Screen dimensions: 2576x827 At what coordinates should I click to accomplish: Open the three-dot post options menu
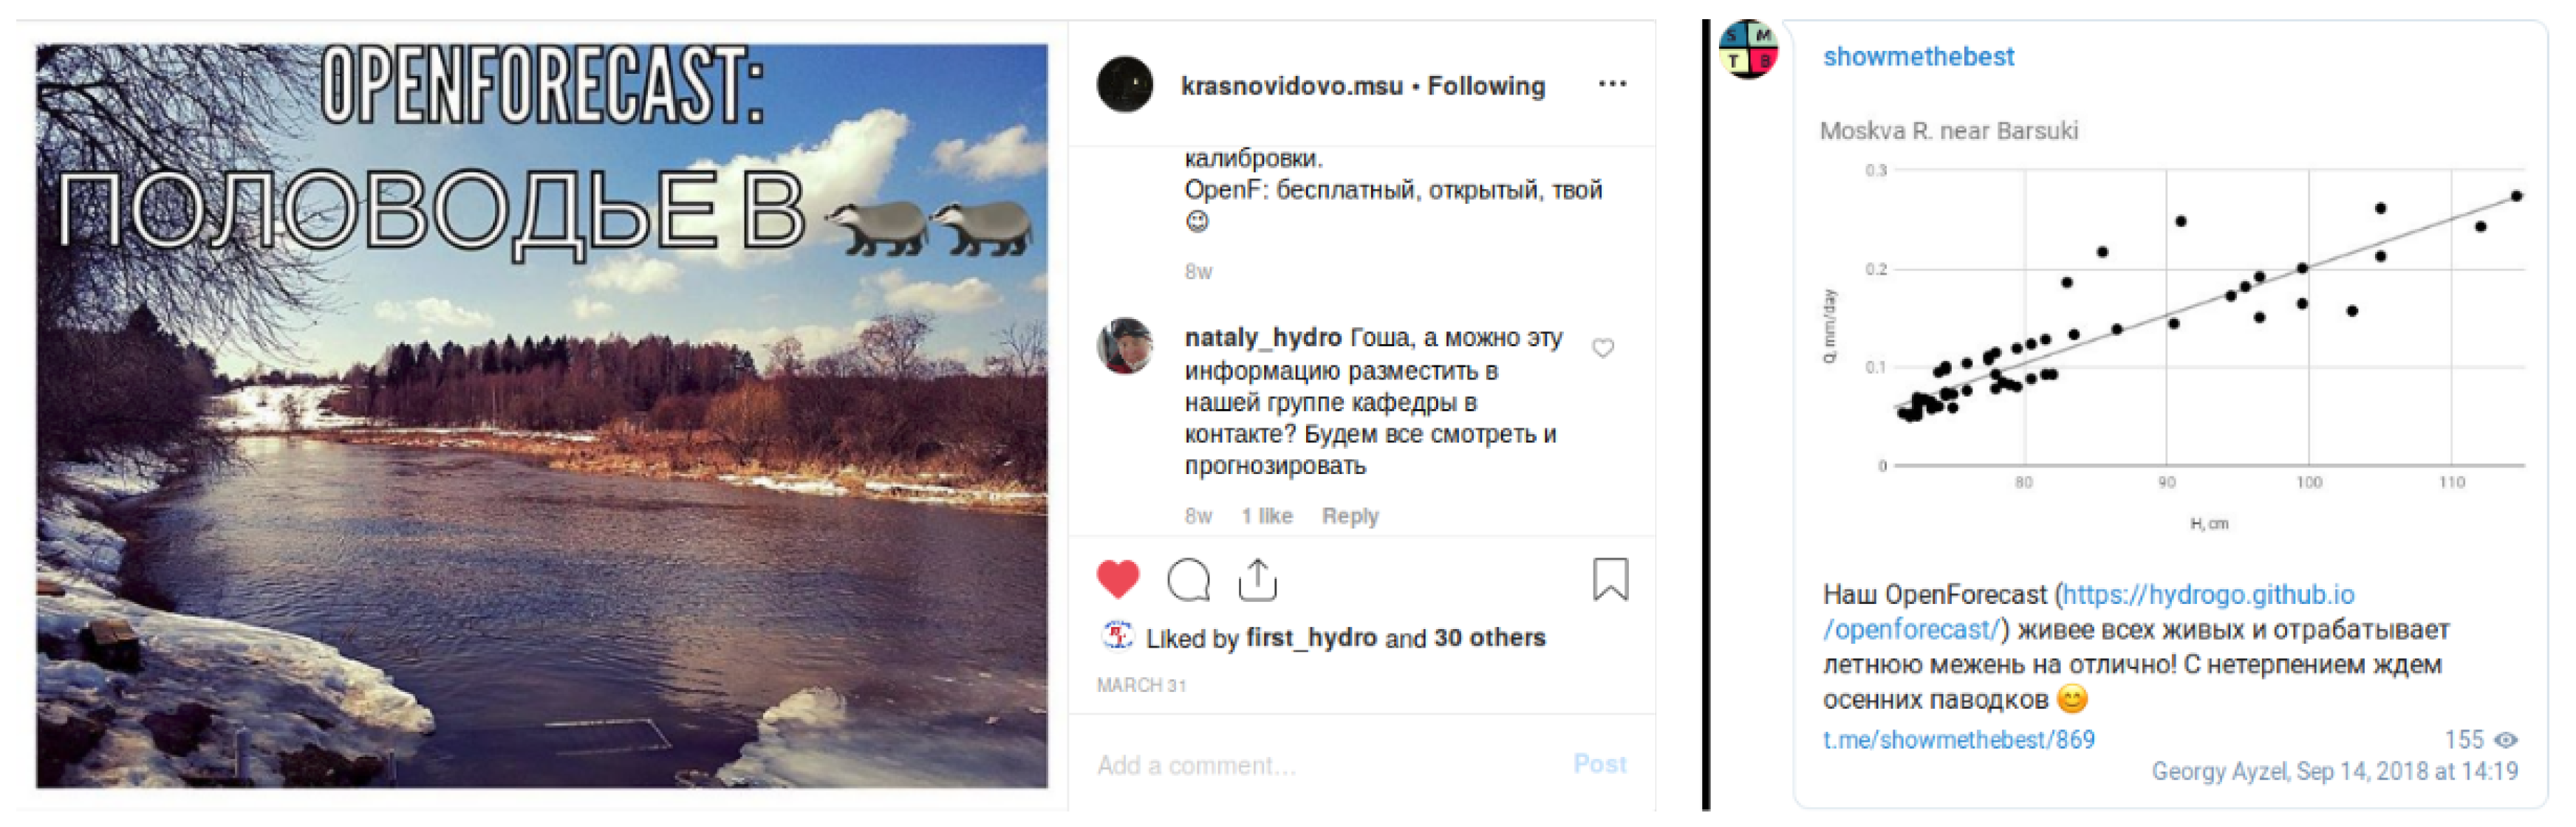(x=1612, y=84)
